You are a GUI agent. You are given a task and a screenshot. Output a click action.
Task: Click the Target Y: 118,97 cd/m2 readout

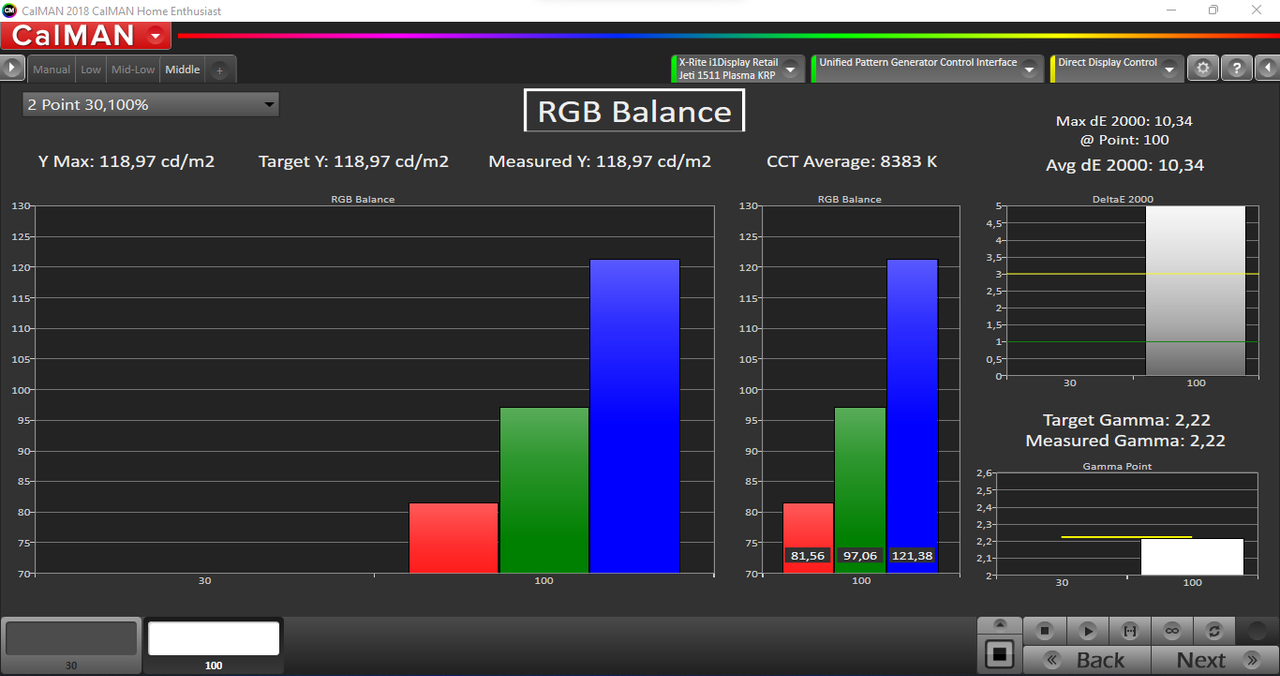coord(353,161)
